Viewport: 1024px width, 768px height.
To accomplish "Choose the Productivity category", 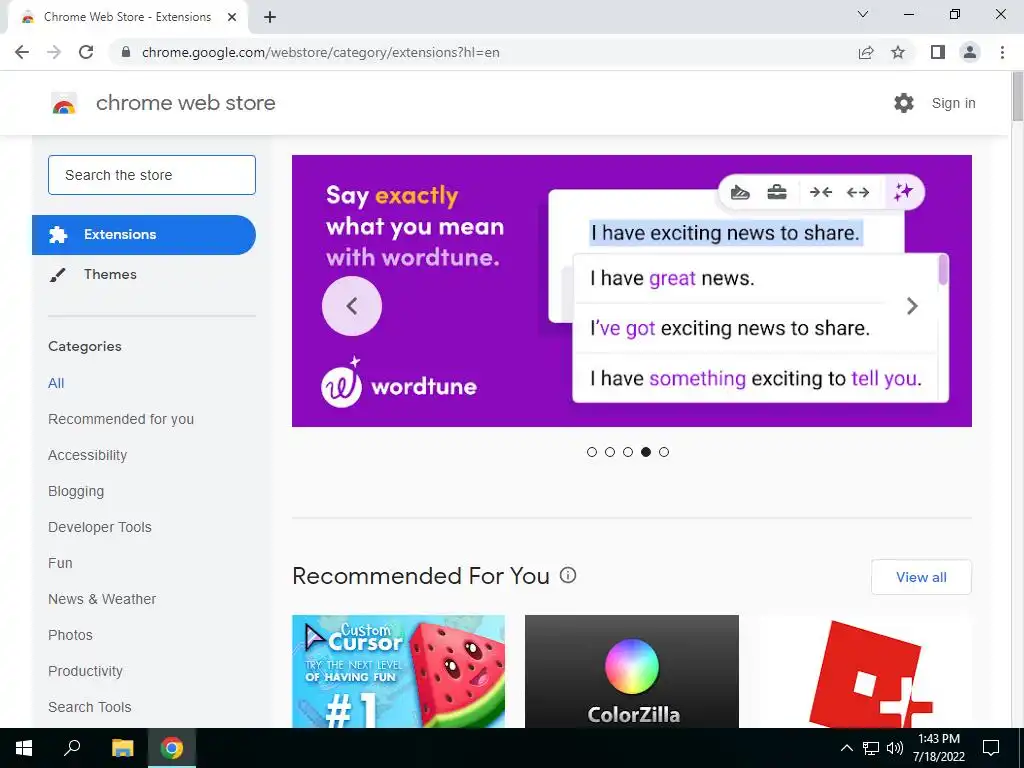I will (86, 671).
